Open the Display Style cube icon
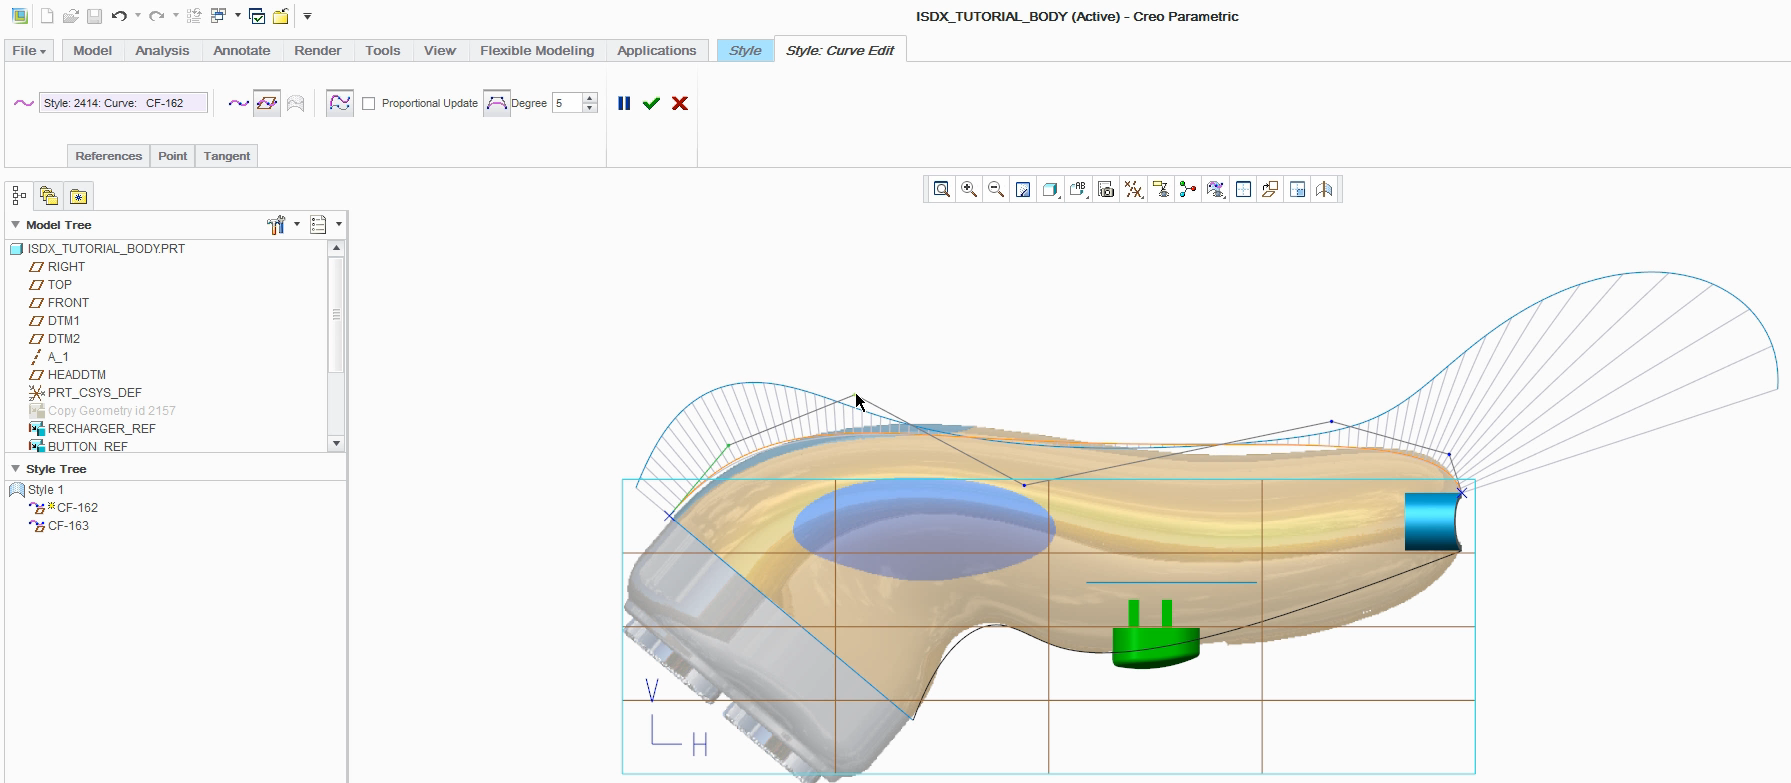 1050,189
